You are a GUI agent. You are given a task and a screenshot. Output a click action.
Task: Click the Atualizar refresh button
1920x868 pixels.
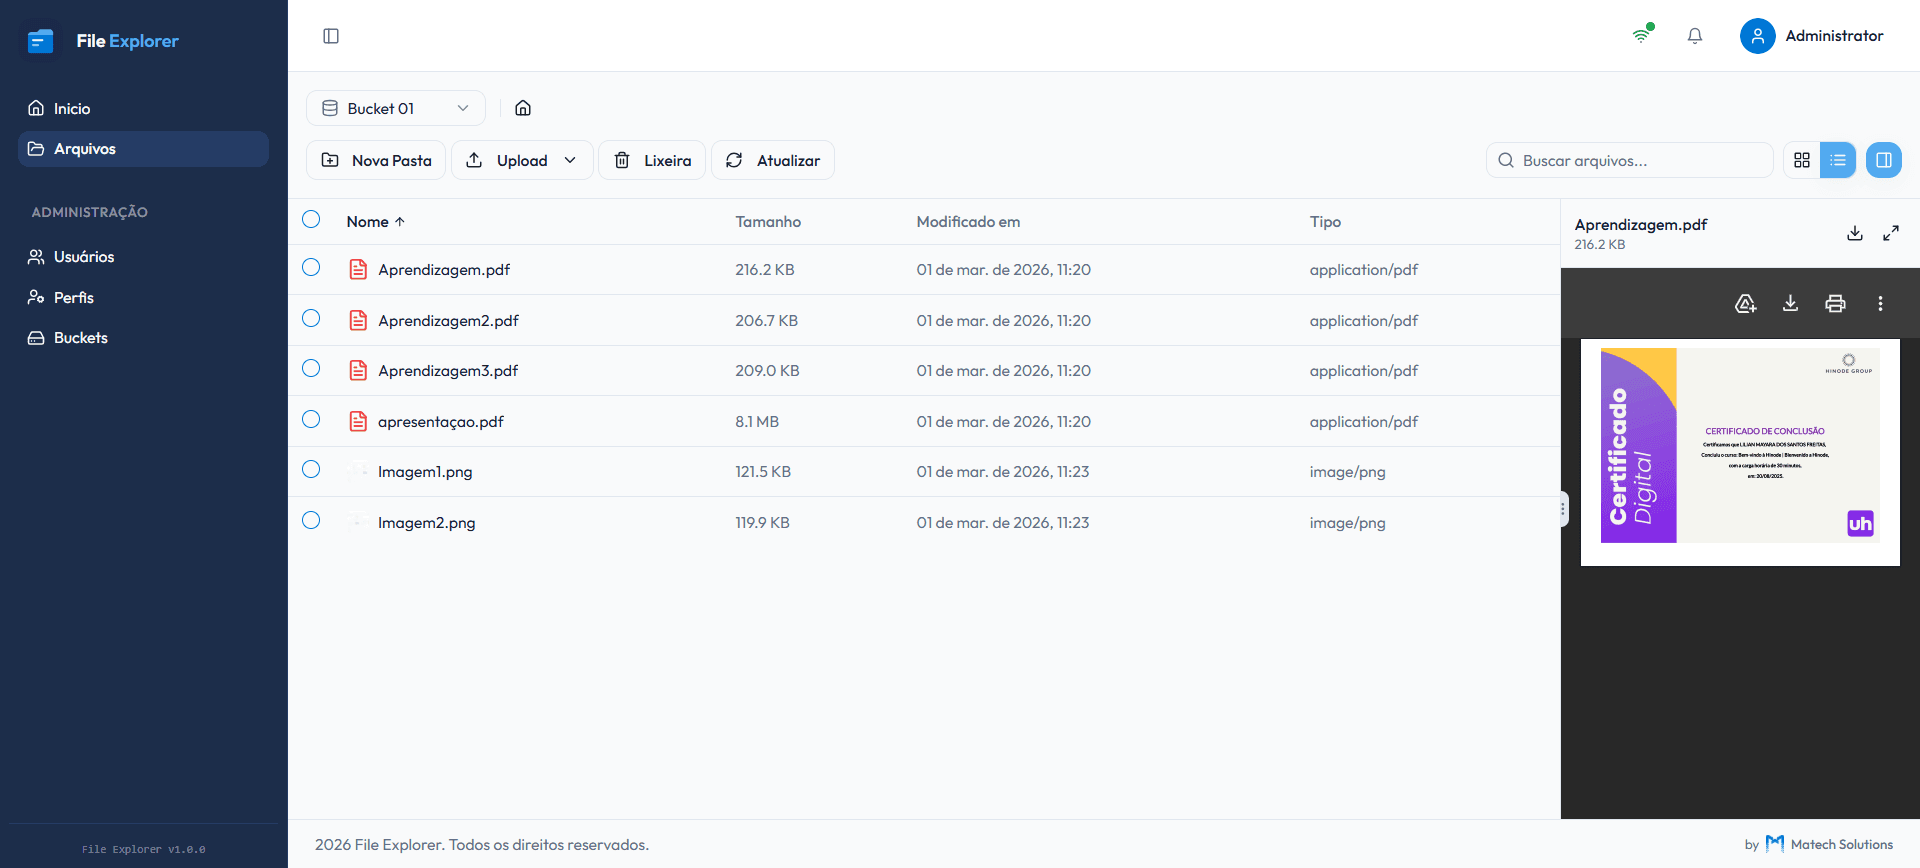tap(772, 160)
